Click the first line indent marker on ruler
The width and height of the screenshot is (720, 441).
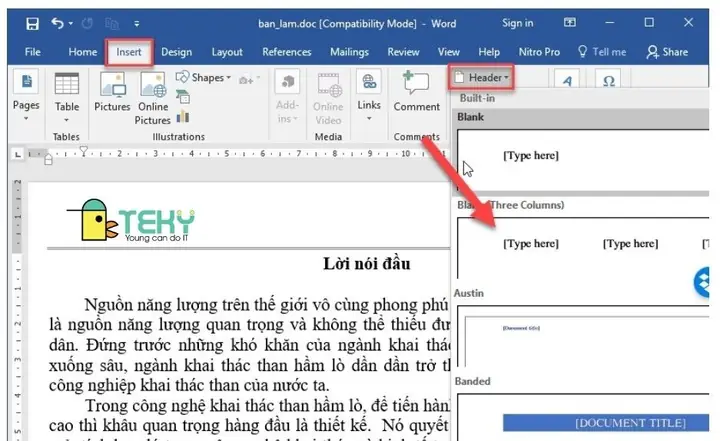(x=84, y=150)
